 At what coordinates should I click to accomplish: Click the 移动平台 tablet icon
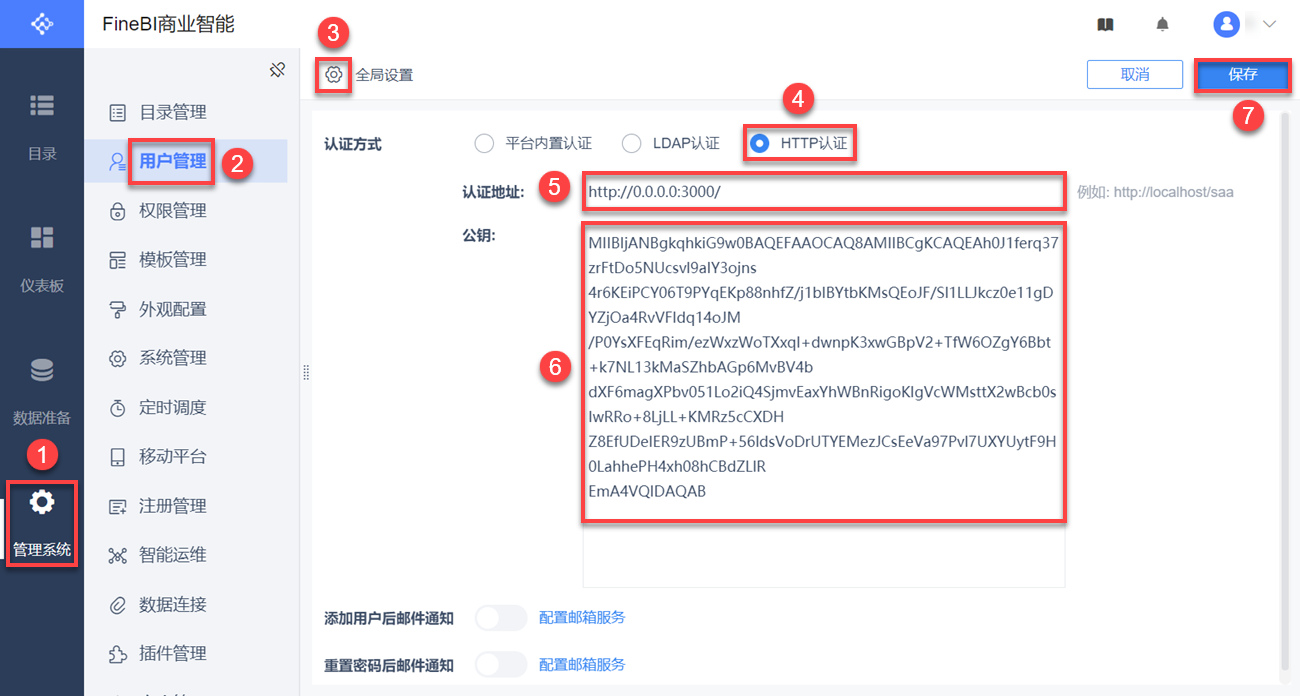118,457
